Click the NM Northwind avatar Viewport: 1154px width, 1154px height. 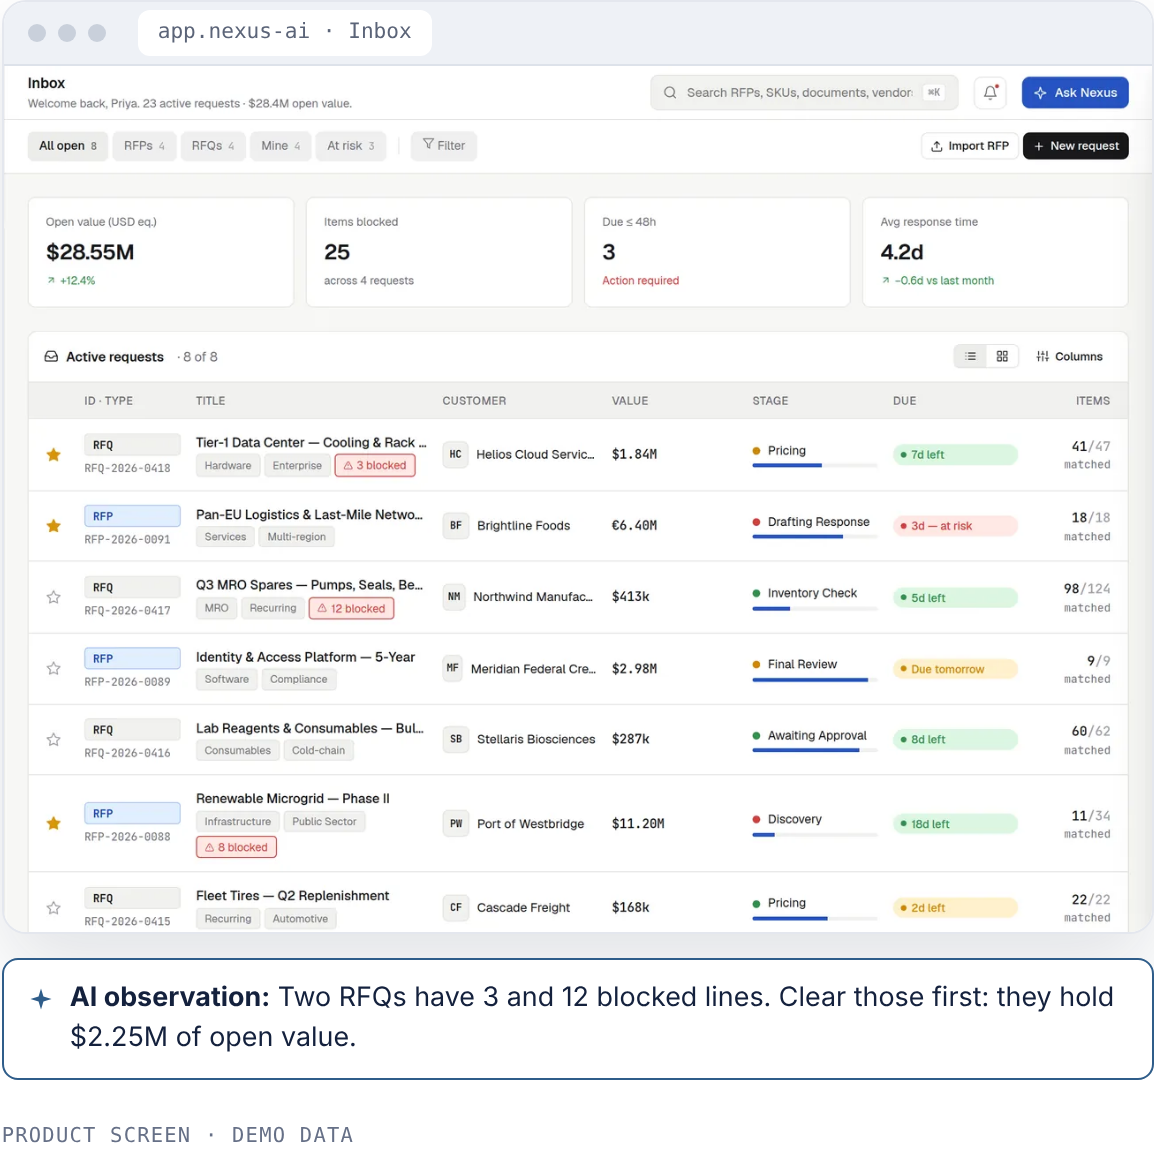(454, 596)
